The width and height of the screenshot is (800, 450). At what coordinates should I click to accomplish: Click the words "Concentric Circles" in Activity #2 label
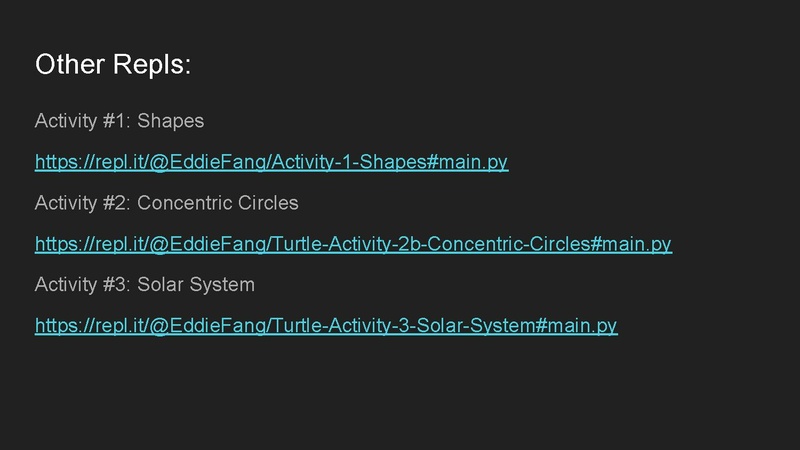(x=218, y=203)
